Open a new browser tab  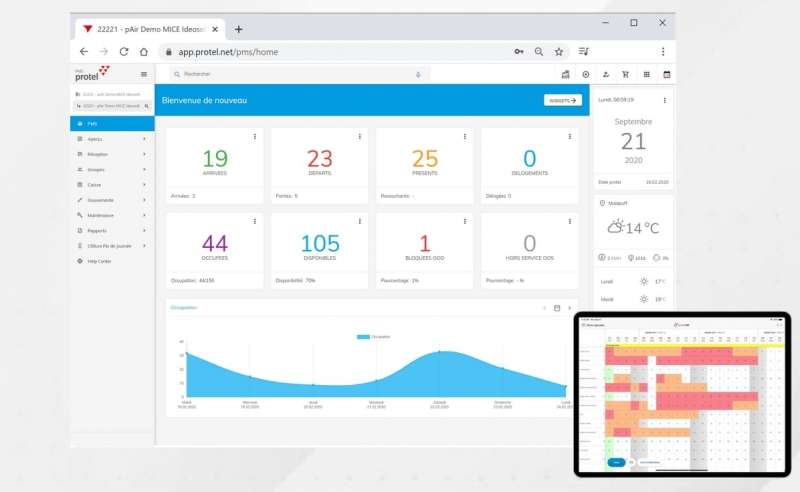coord(238,29)
